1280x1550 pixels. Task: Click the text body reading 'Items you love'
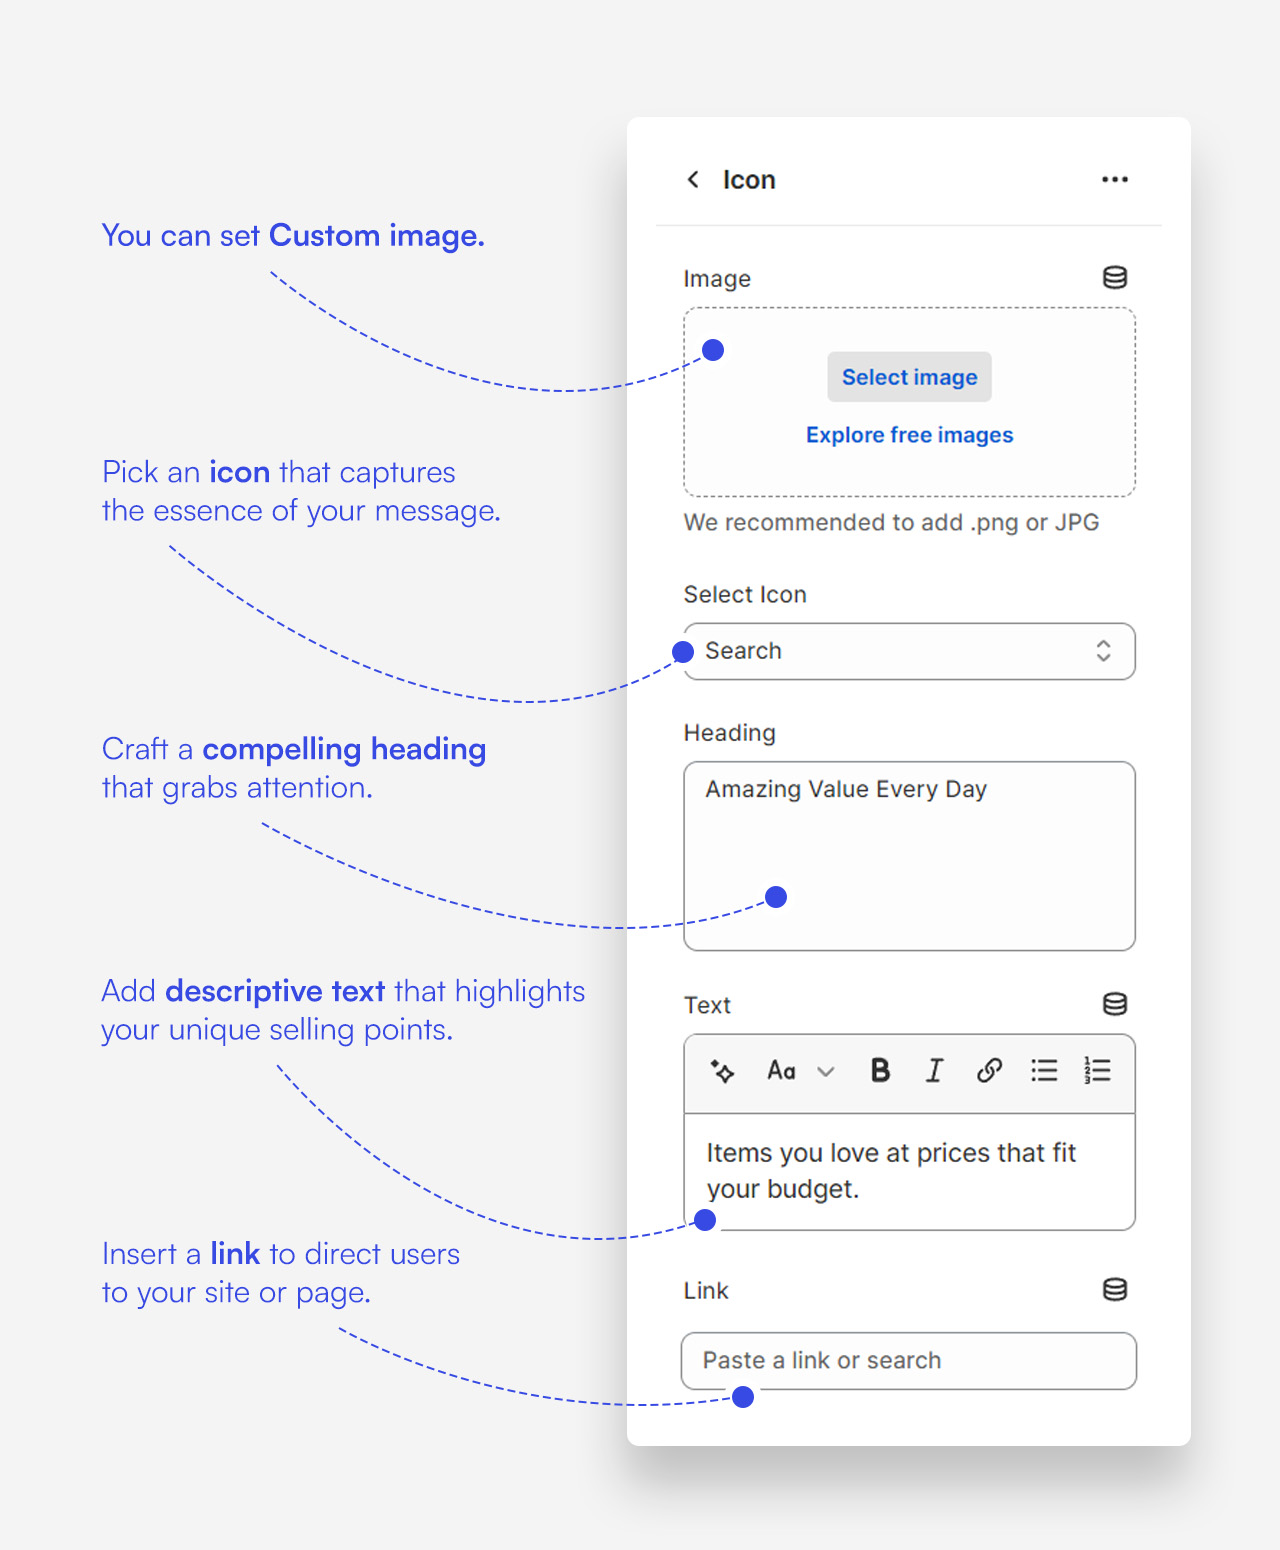(x=890, y=1170)
